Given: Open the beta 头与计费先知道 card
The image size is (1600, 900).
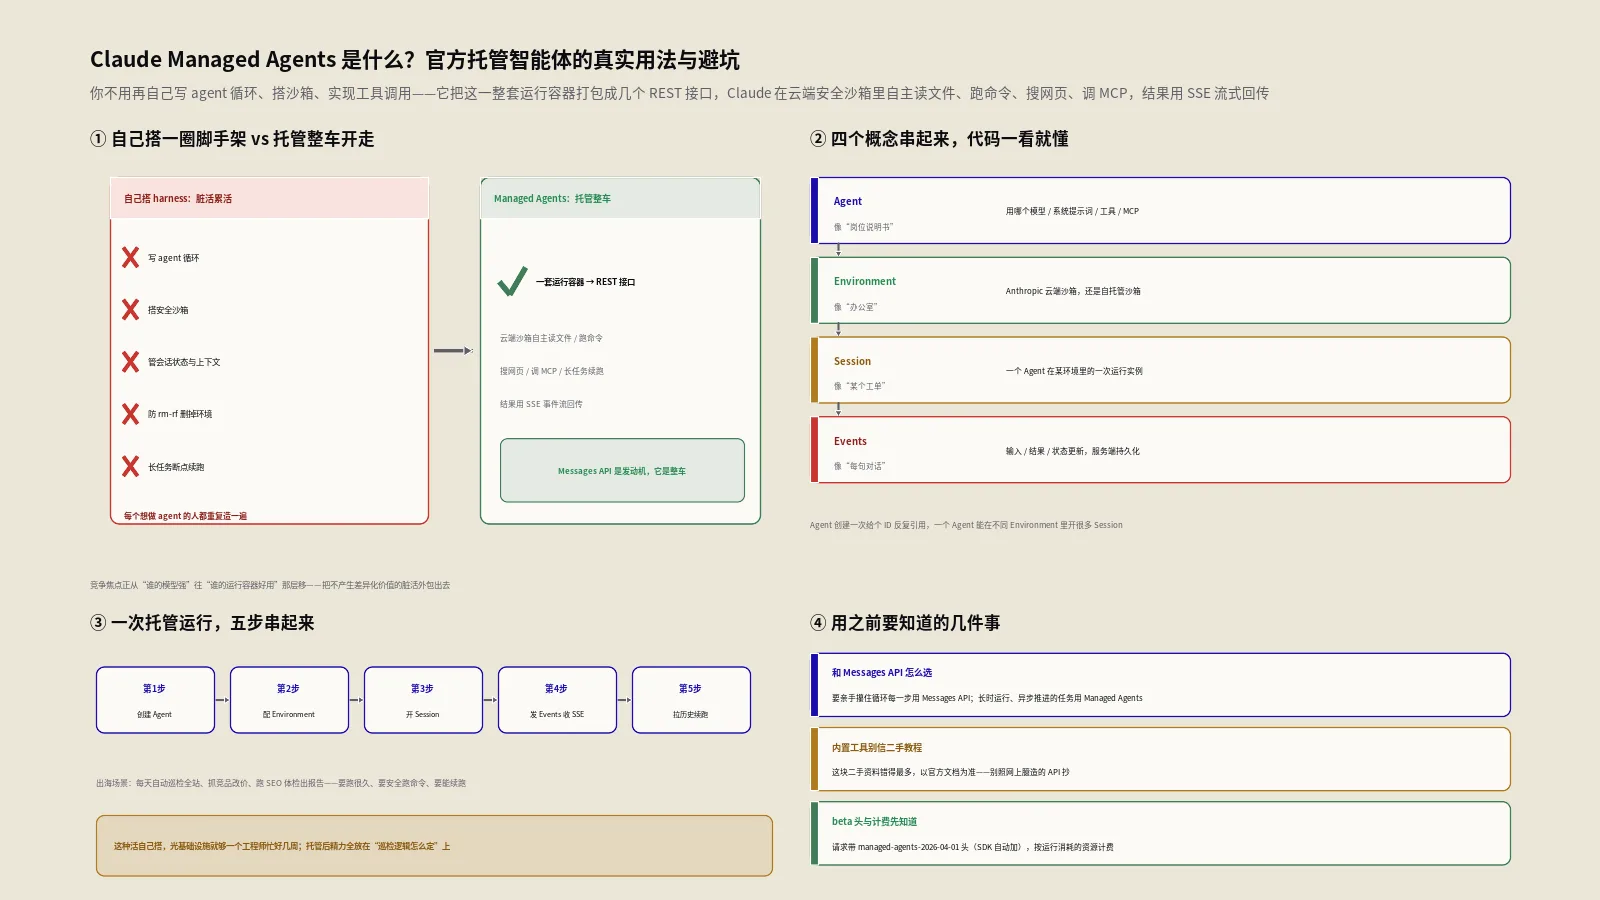Looking at the screenshot, I should (1160, 833).
